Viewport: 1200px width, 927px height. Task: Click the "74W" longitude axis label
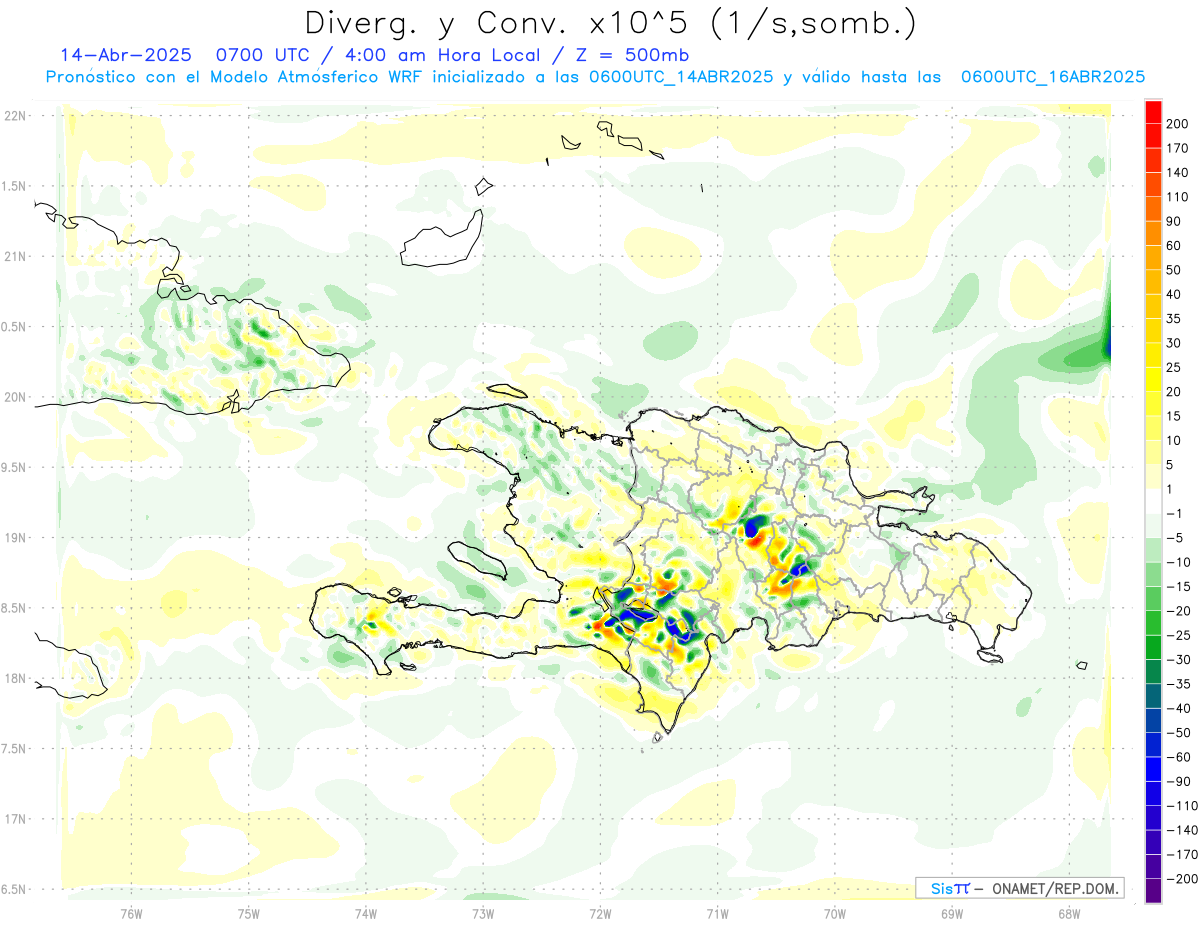coord(366,914)
